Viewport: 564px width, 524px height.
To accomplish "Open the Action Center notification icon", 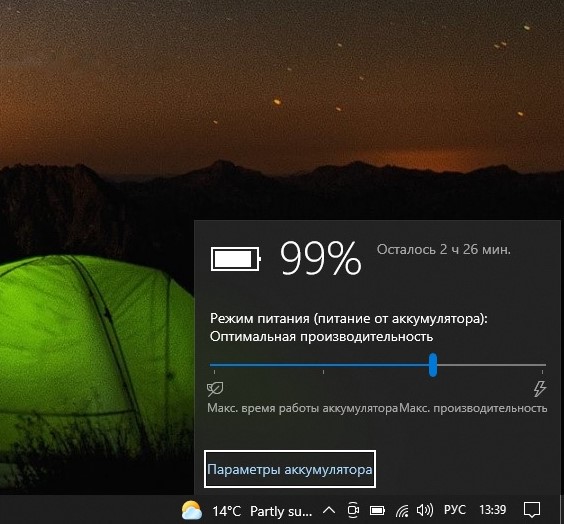I will tap(532, 510).
